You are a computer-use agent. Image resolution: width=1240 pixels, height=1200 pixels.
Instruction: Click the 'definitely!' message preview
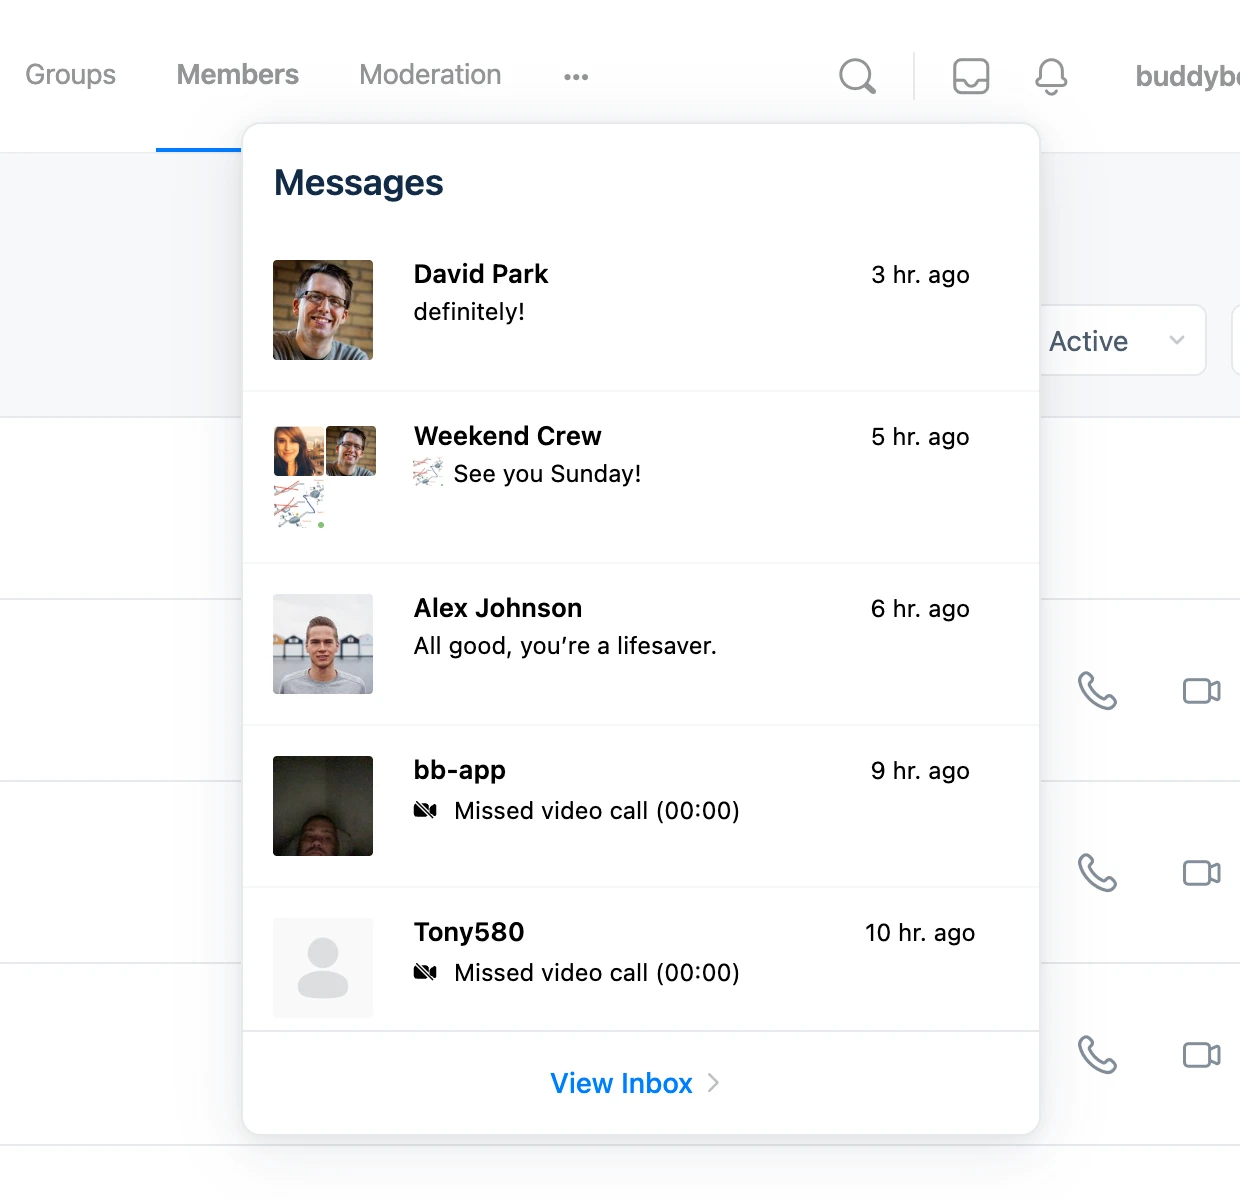coord(469,312)
